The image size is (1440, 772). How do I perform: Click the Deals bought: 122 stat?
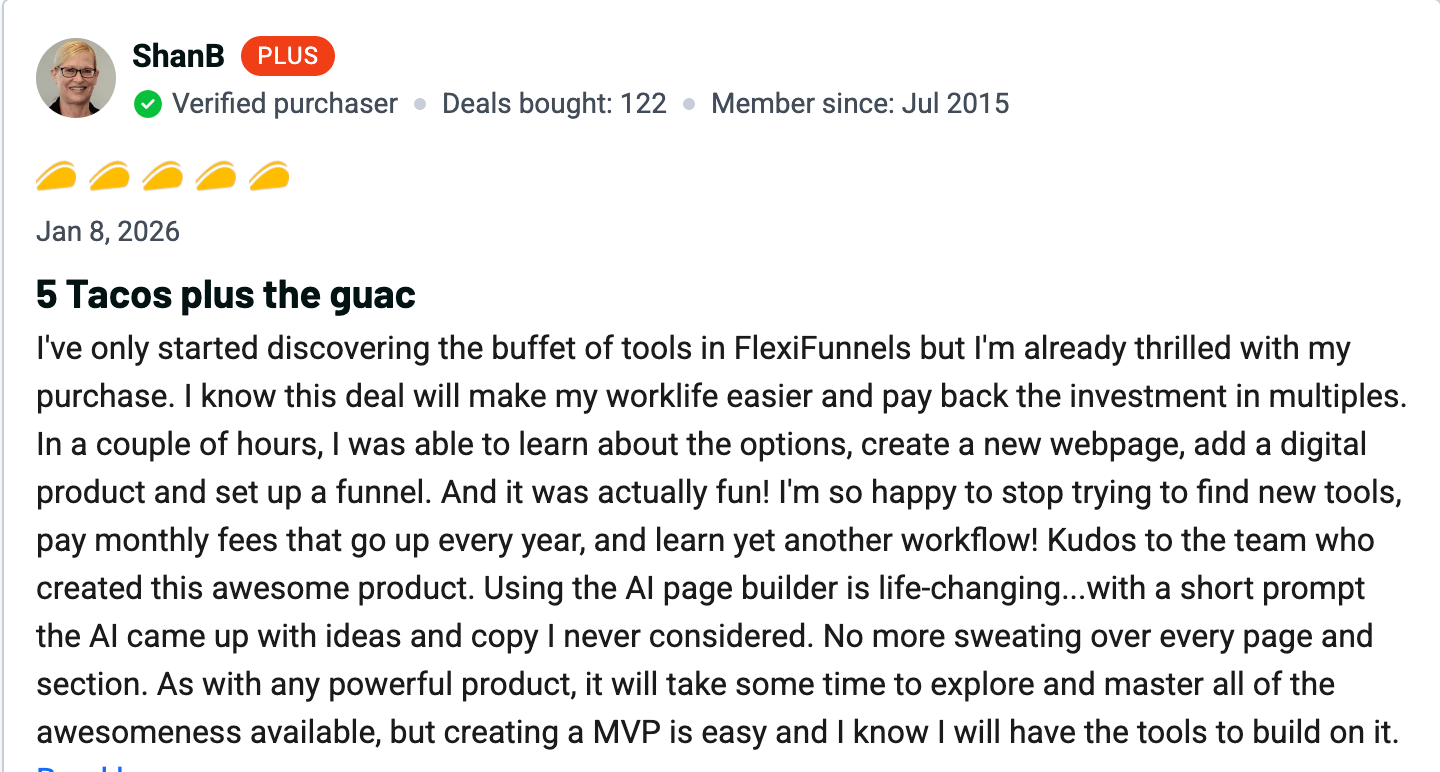click(x=554, y=104)
